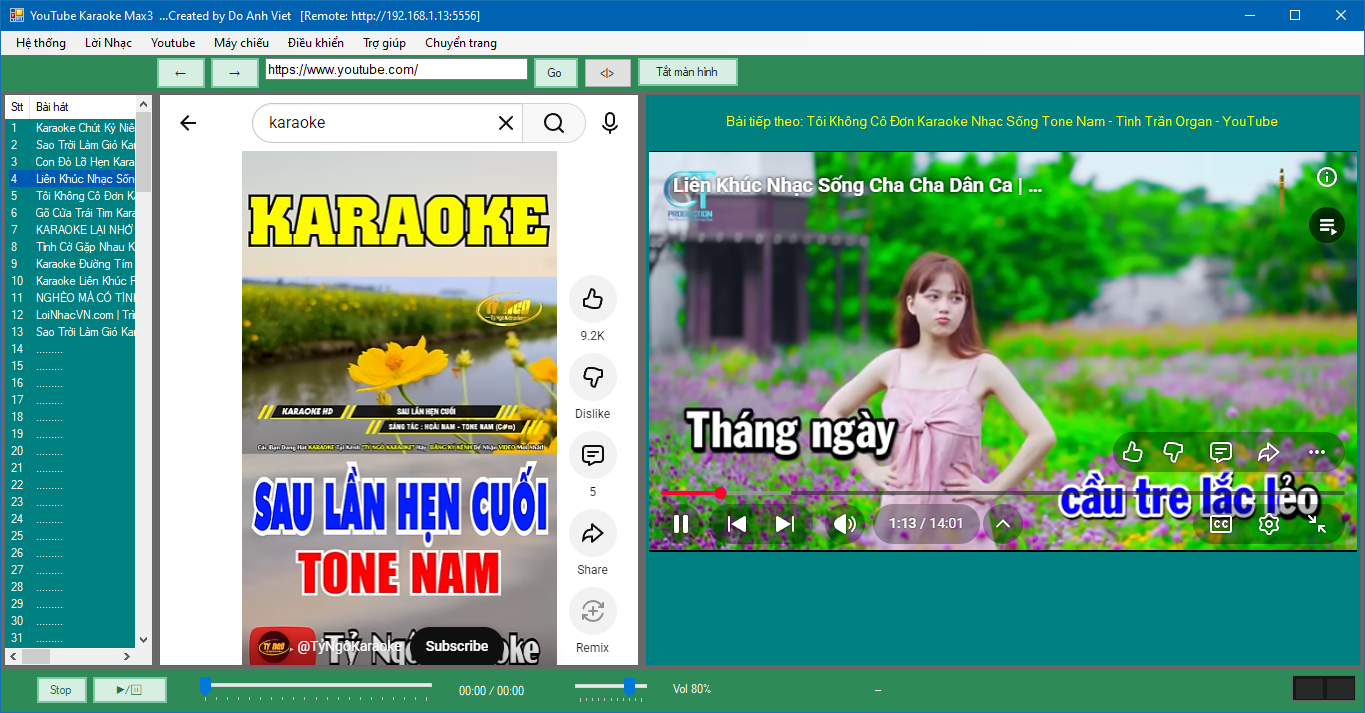Click the Shorts Share icon
Viewport: 1365px width, 713px height.
coord(593,533)
